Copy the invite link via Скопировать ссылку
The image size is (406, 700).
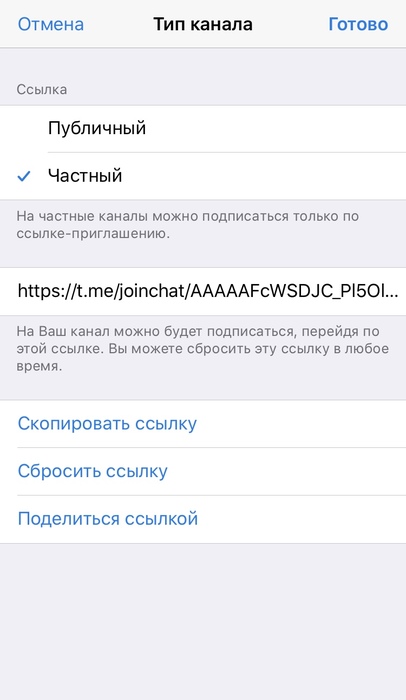tap(107, 423)
